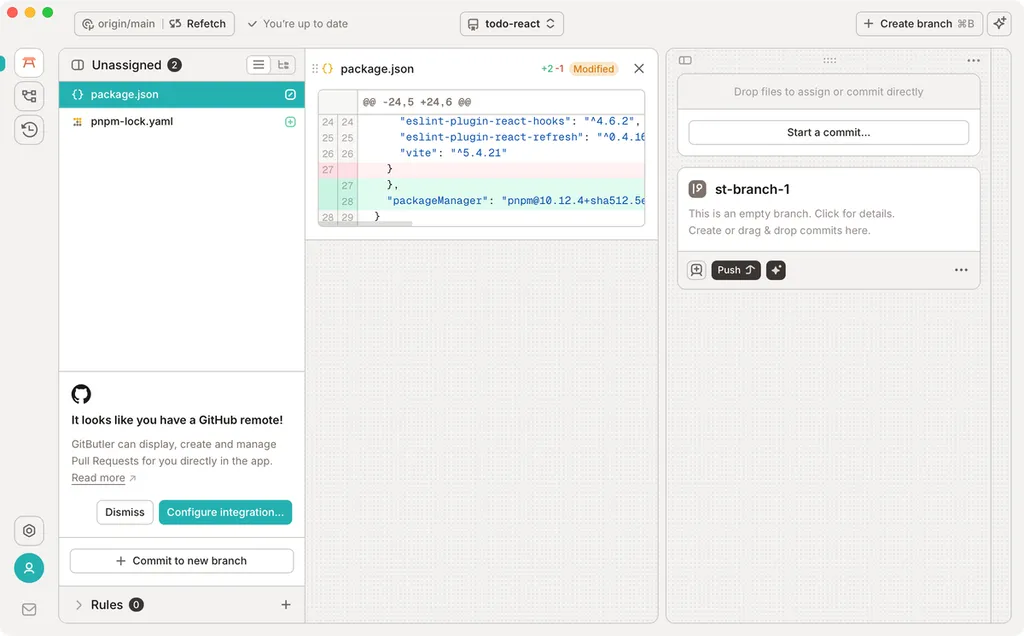
Task: Close the package.json diff panel
Action: (x=639, y=69)
